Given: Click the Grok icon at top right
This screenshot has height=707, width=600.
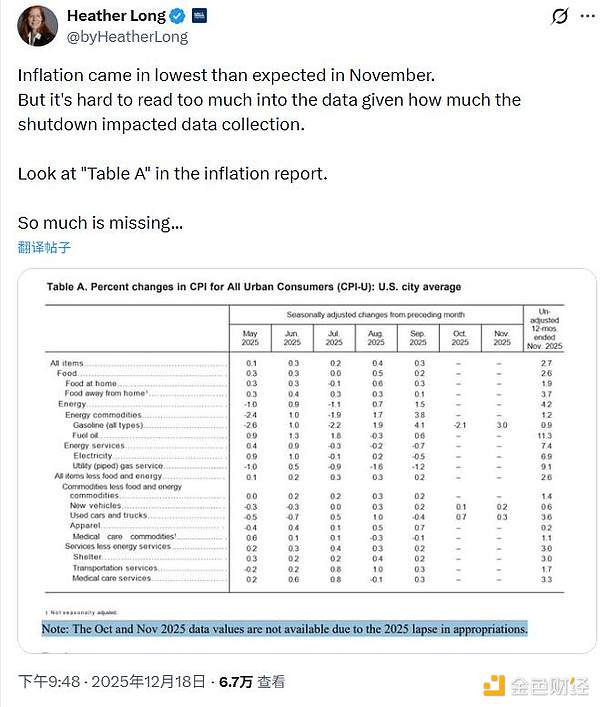Looking at the screenshot, I should [x=561, y=16].
